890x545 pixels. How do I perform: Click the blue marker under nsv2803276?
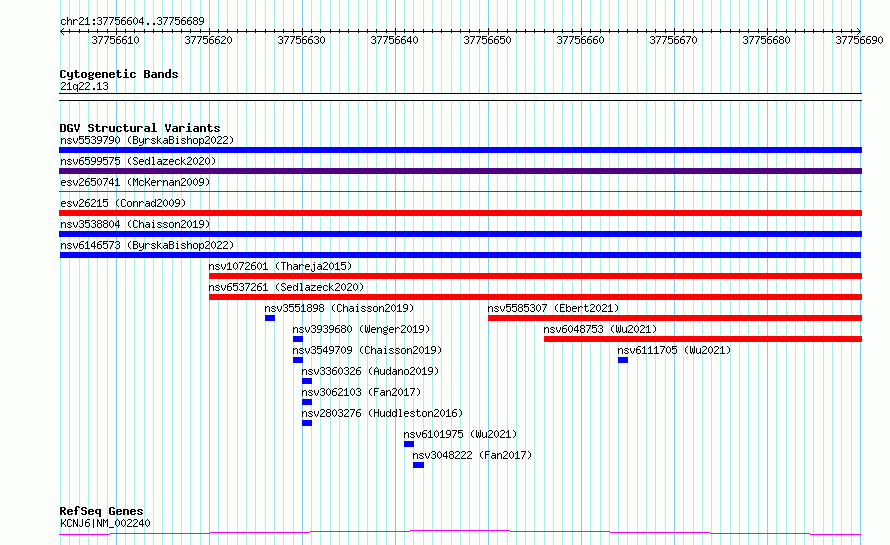(x=307, y=423)
